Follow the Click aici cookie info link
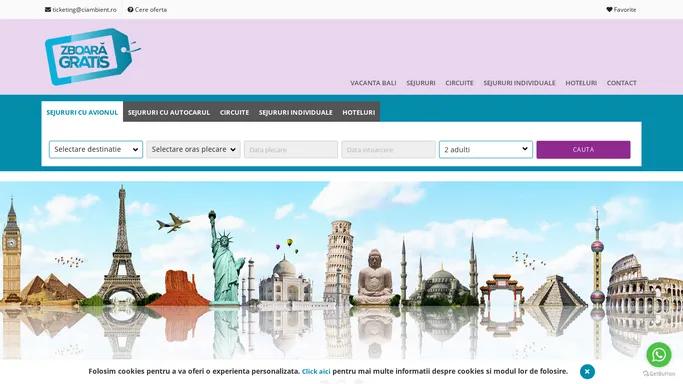The height and width of the screenshot is (384, 683). (x=316, y=371)
